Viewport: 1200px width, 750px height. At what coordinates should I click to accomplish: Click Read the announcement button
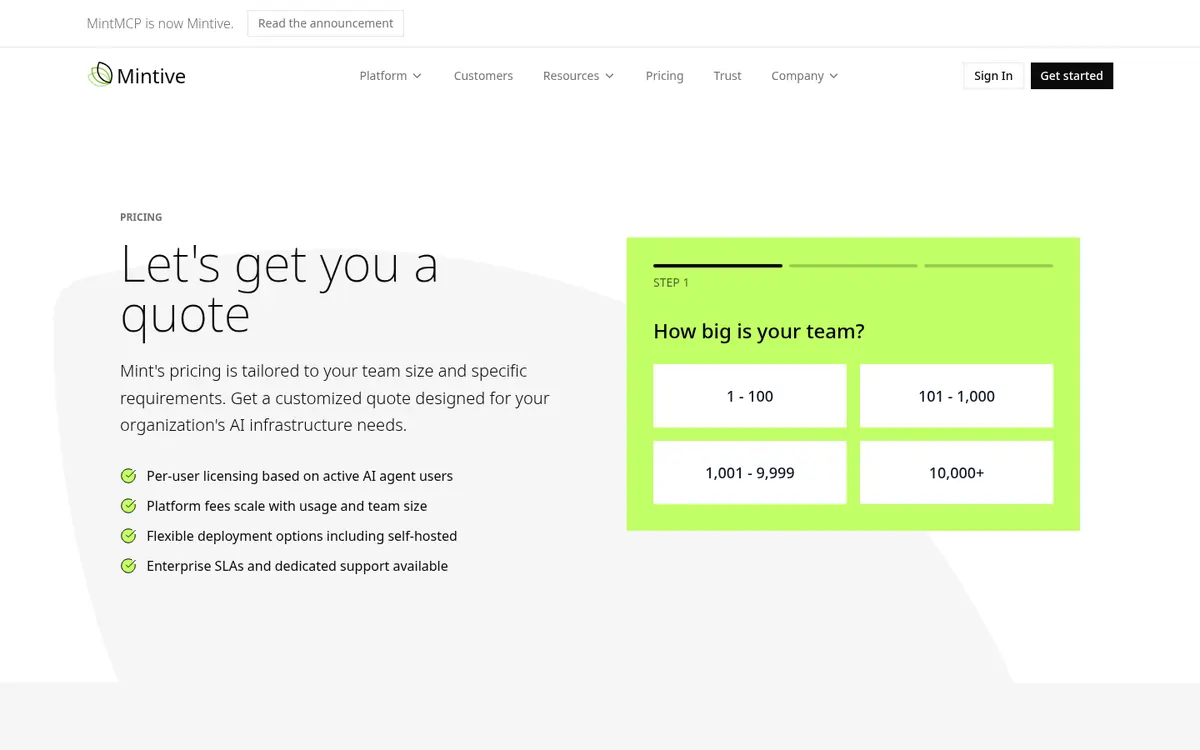coord(326,23)
